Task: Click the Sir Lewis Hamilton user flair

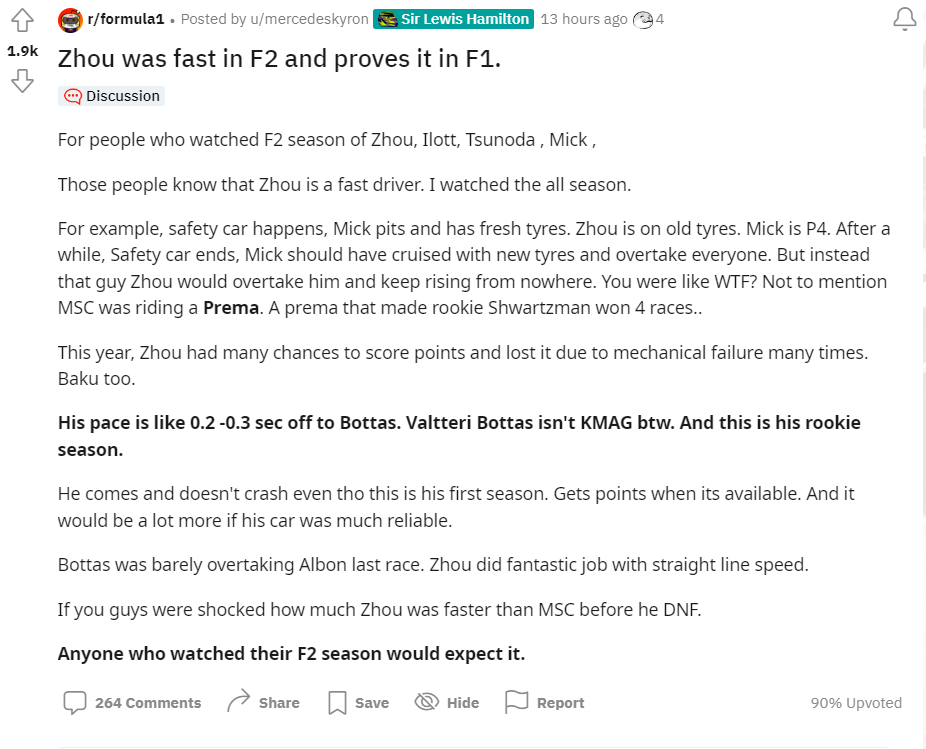Action: [x=454, y=19]
